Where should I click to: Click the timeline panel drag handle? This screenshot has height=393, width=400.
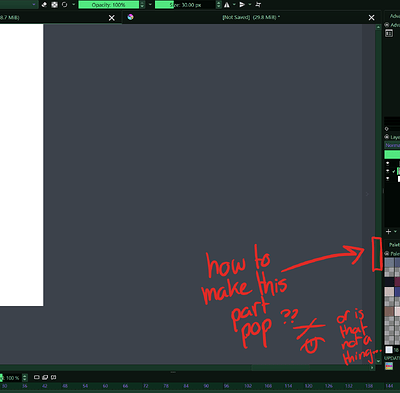pyautogui.click(x=173, y=372)
